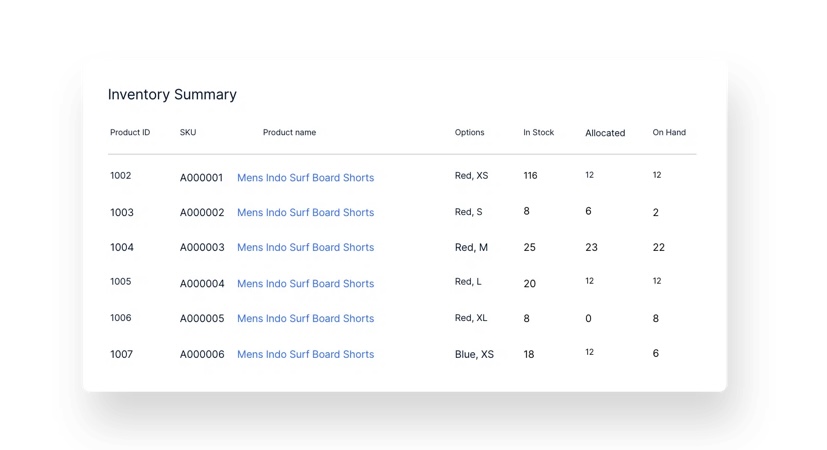Click On Hand value 2 in row 1003
827x450 pixels.
point(656,213)
